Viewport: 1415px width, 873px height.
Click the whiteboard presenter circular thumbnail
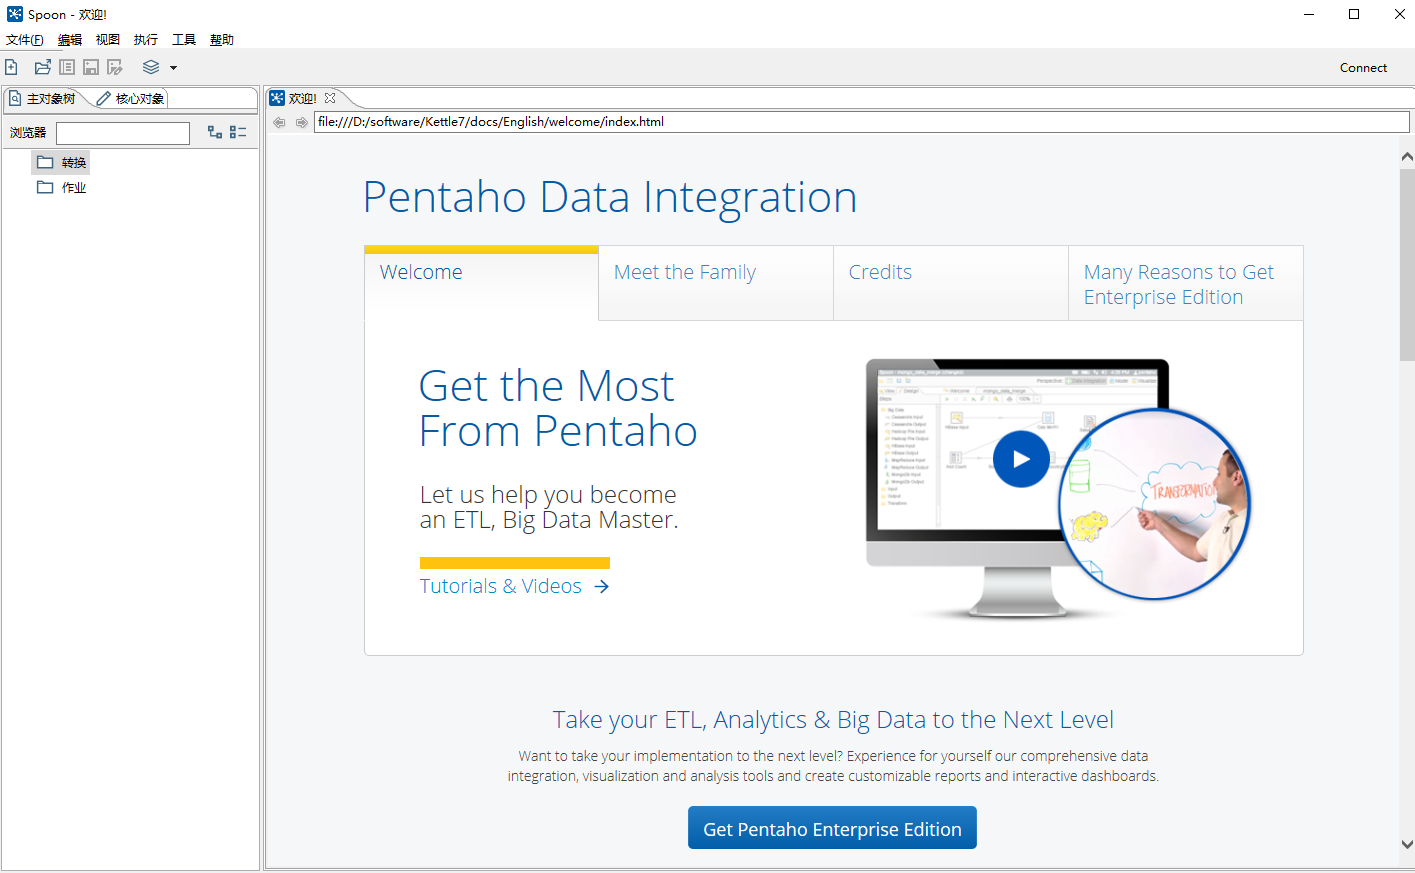1155,504
